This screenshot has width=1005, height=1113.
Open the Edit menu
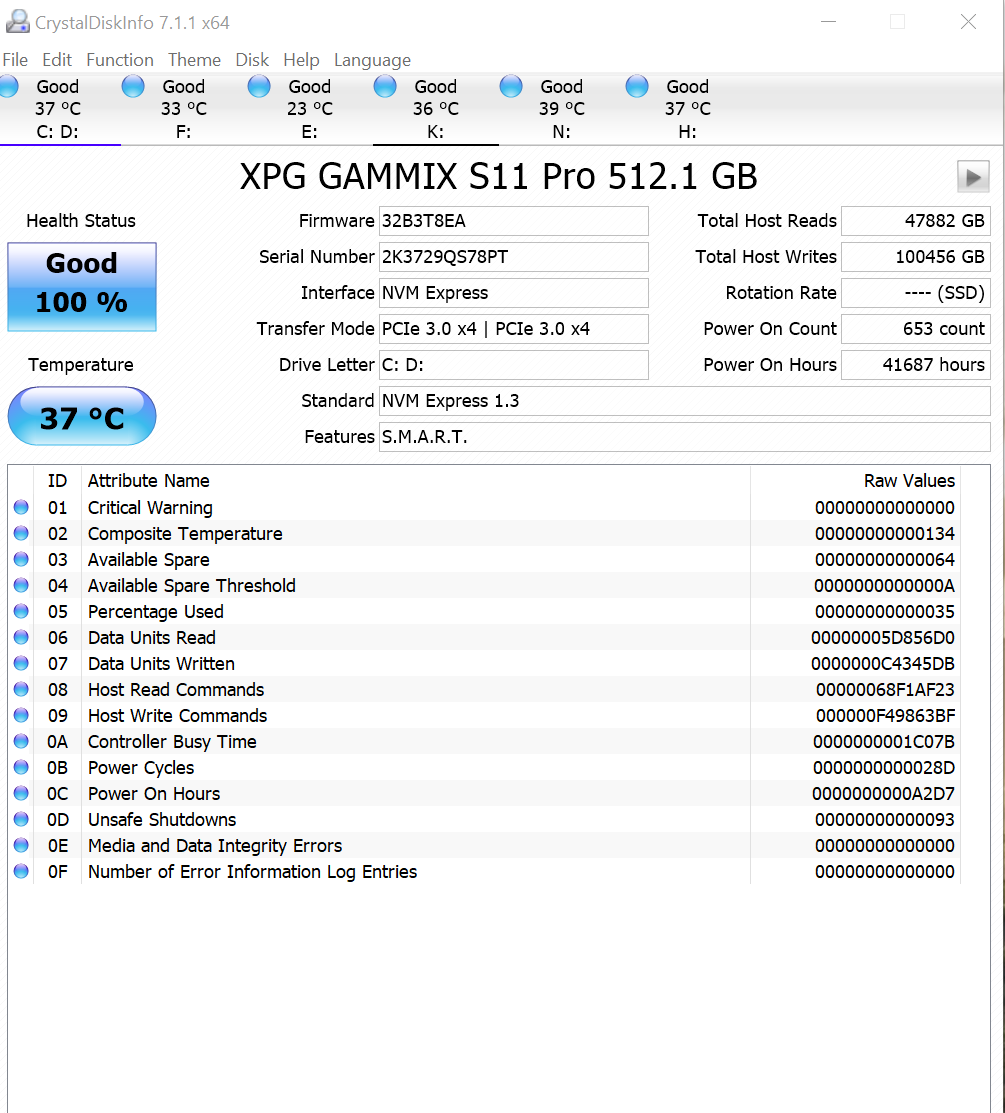coord(57,60)
